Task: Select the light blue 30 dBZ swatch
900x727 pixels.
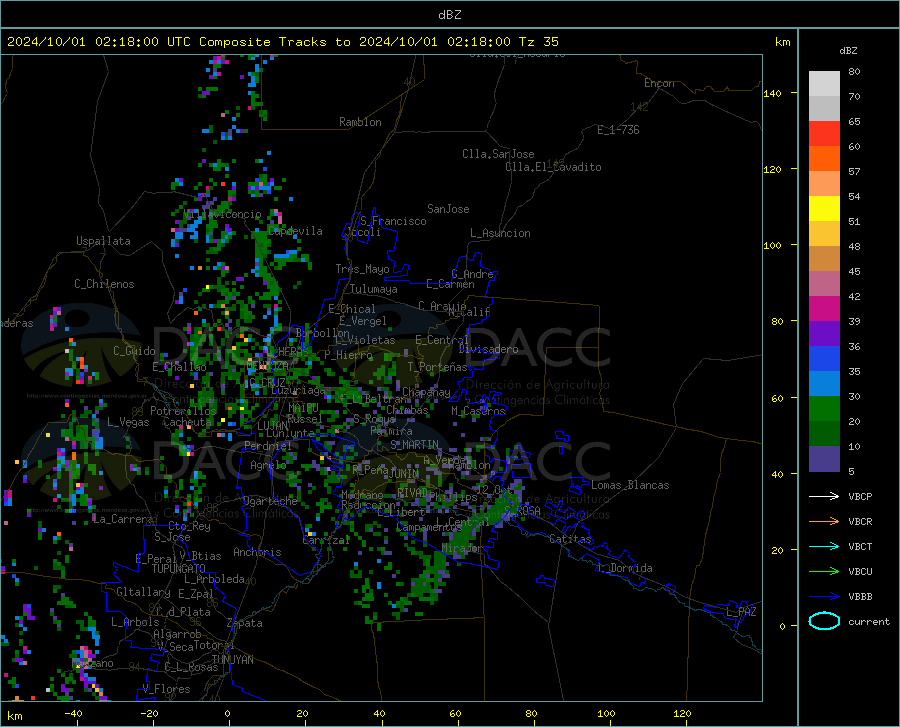Action: (824, 384)
